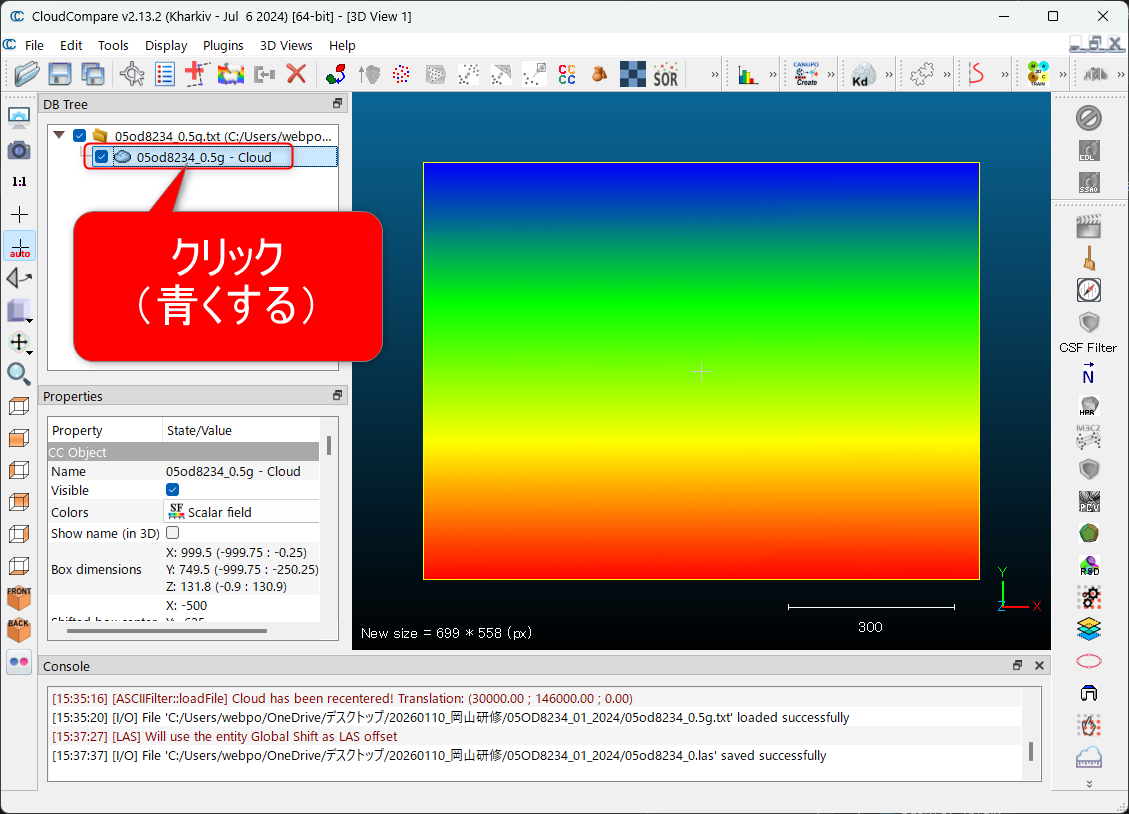Uncheck the Visible property checkbox
The height and width of the screenshot is (814, 1129).
172,490
